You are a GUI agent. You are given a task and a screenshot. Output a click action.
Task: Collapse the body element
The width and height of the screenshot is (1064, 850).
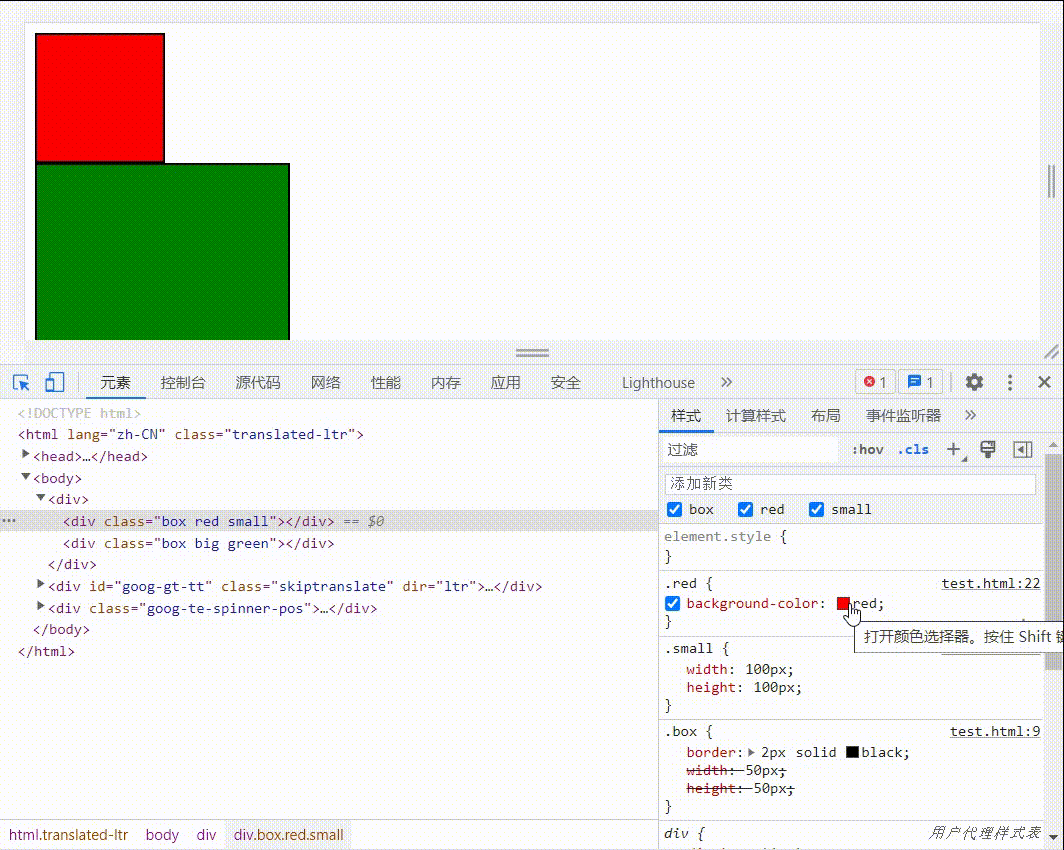coord(26,477)
